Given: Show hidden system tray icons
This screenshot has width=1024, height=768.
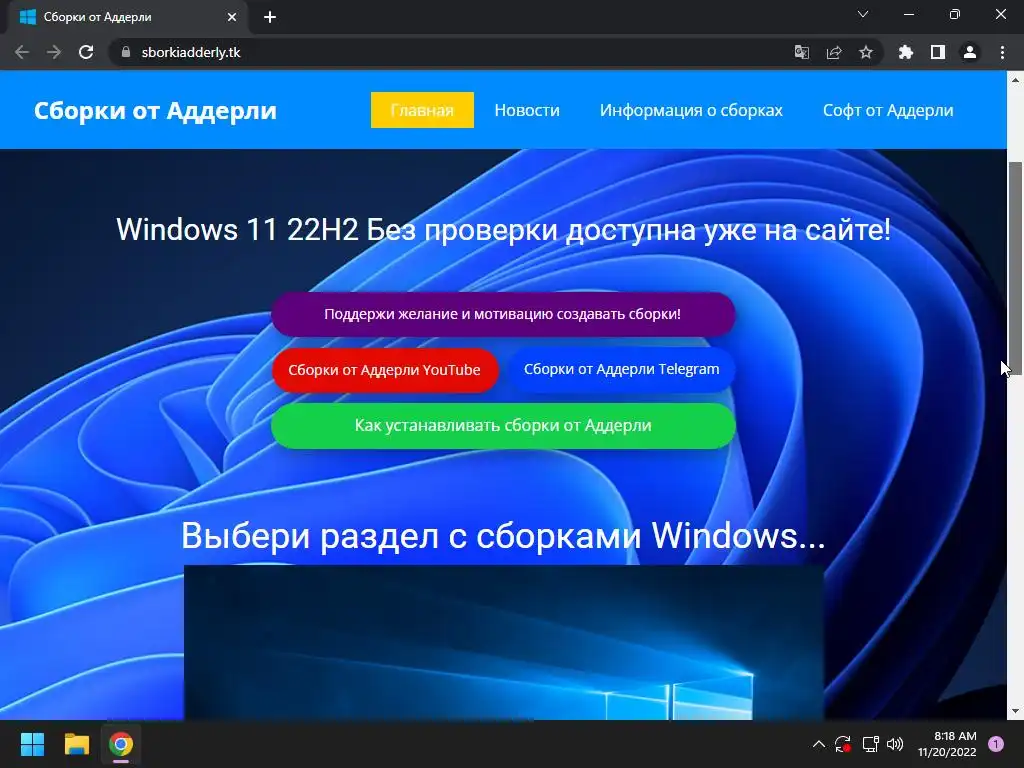Looking at the screenshot, I should [818, 744].
